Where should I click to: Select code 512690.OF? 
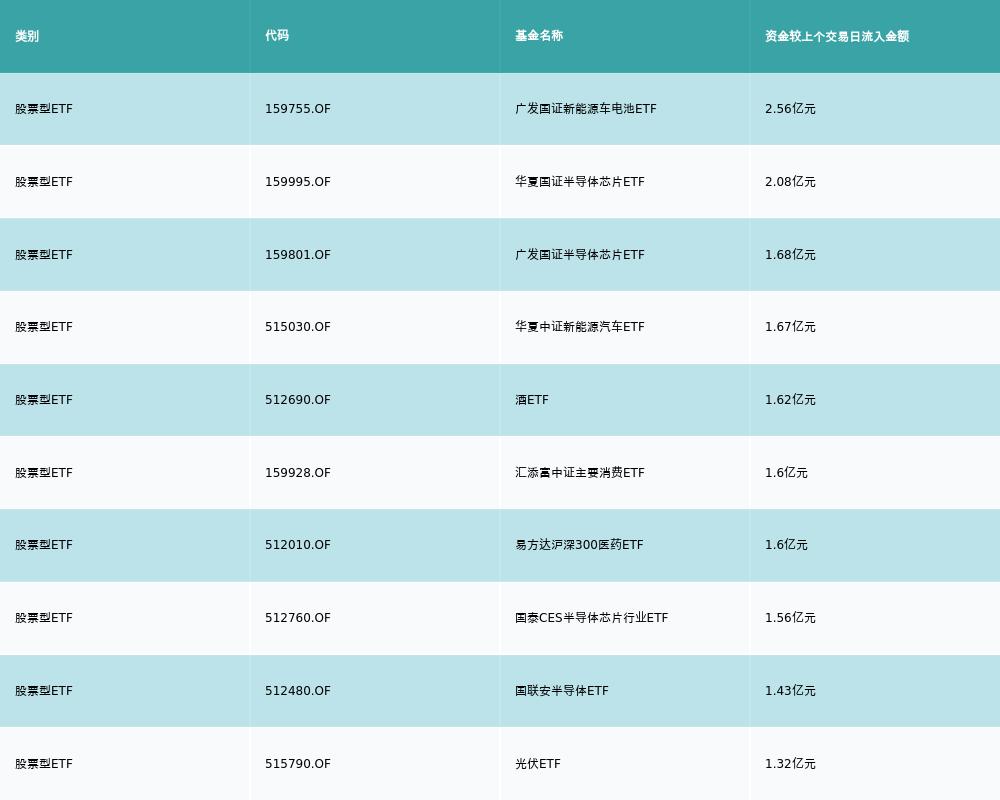coord(298,400)
